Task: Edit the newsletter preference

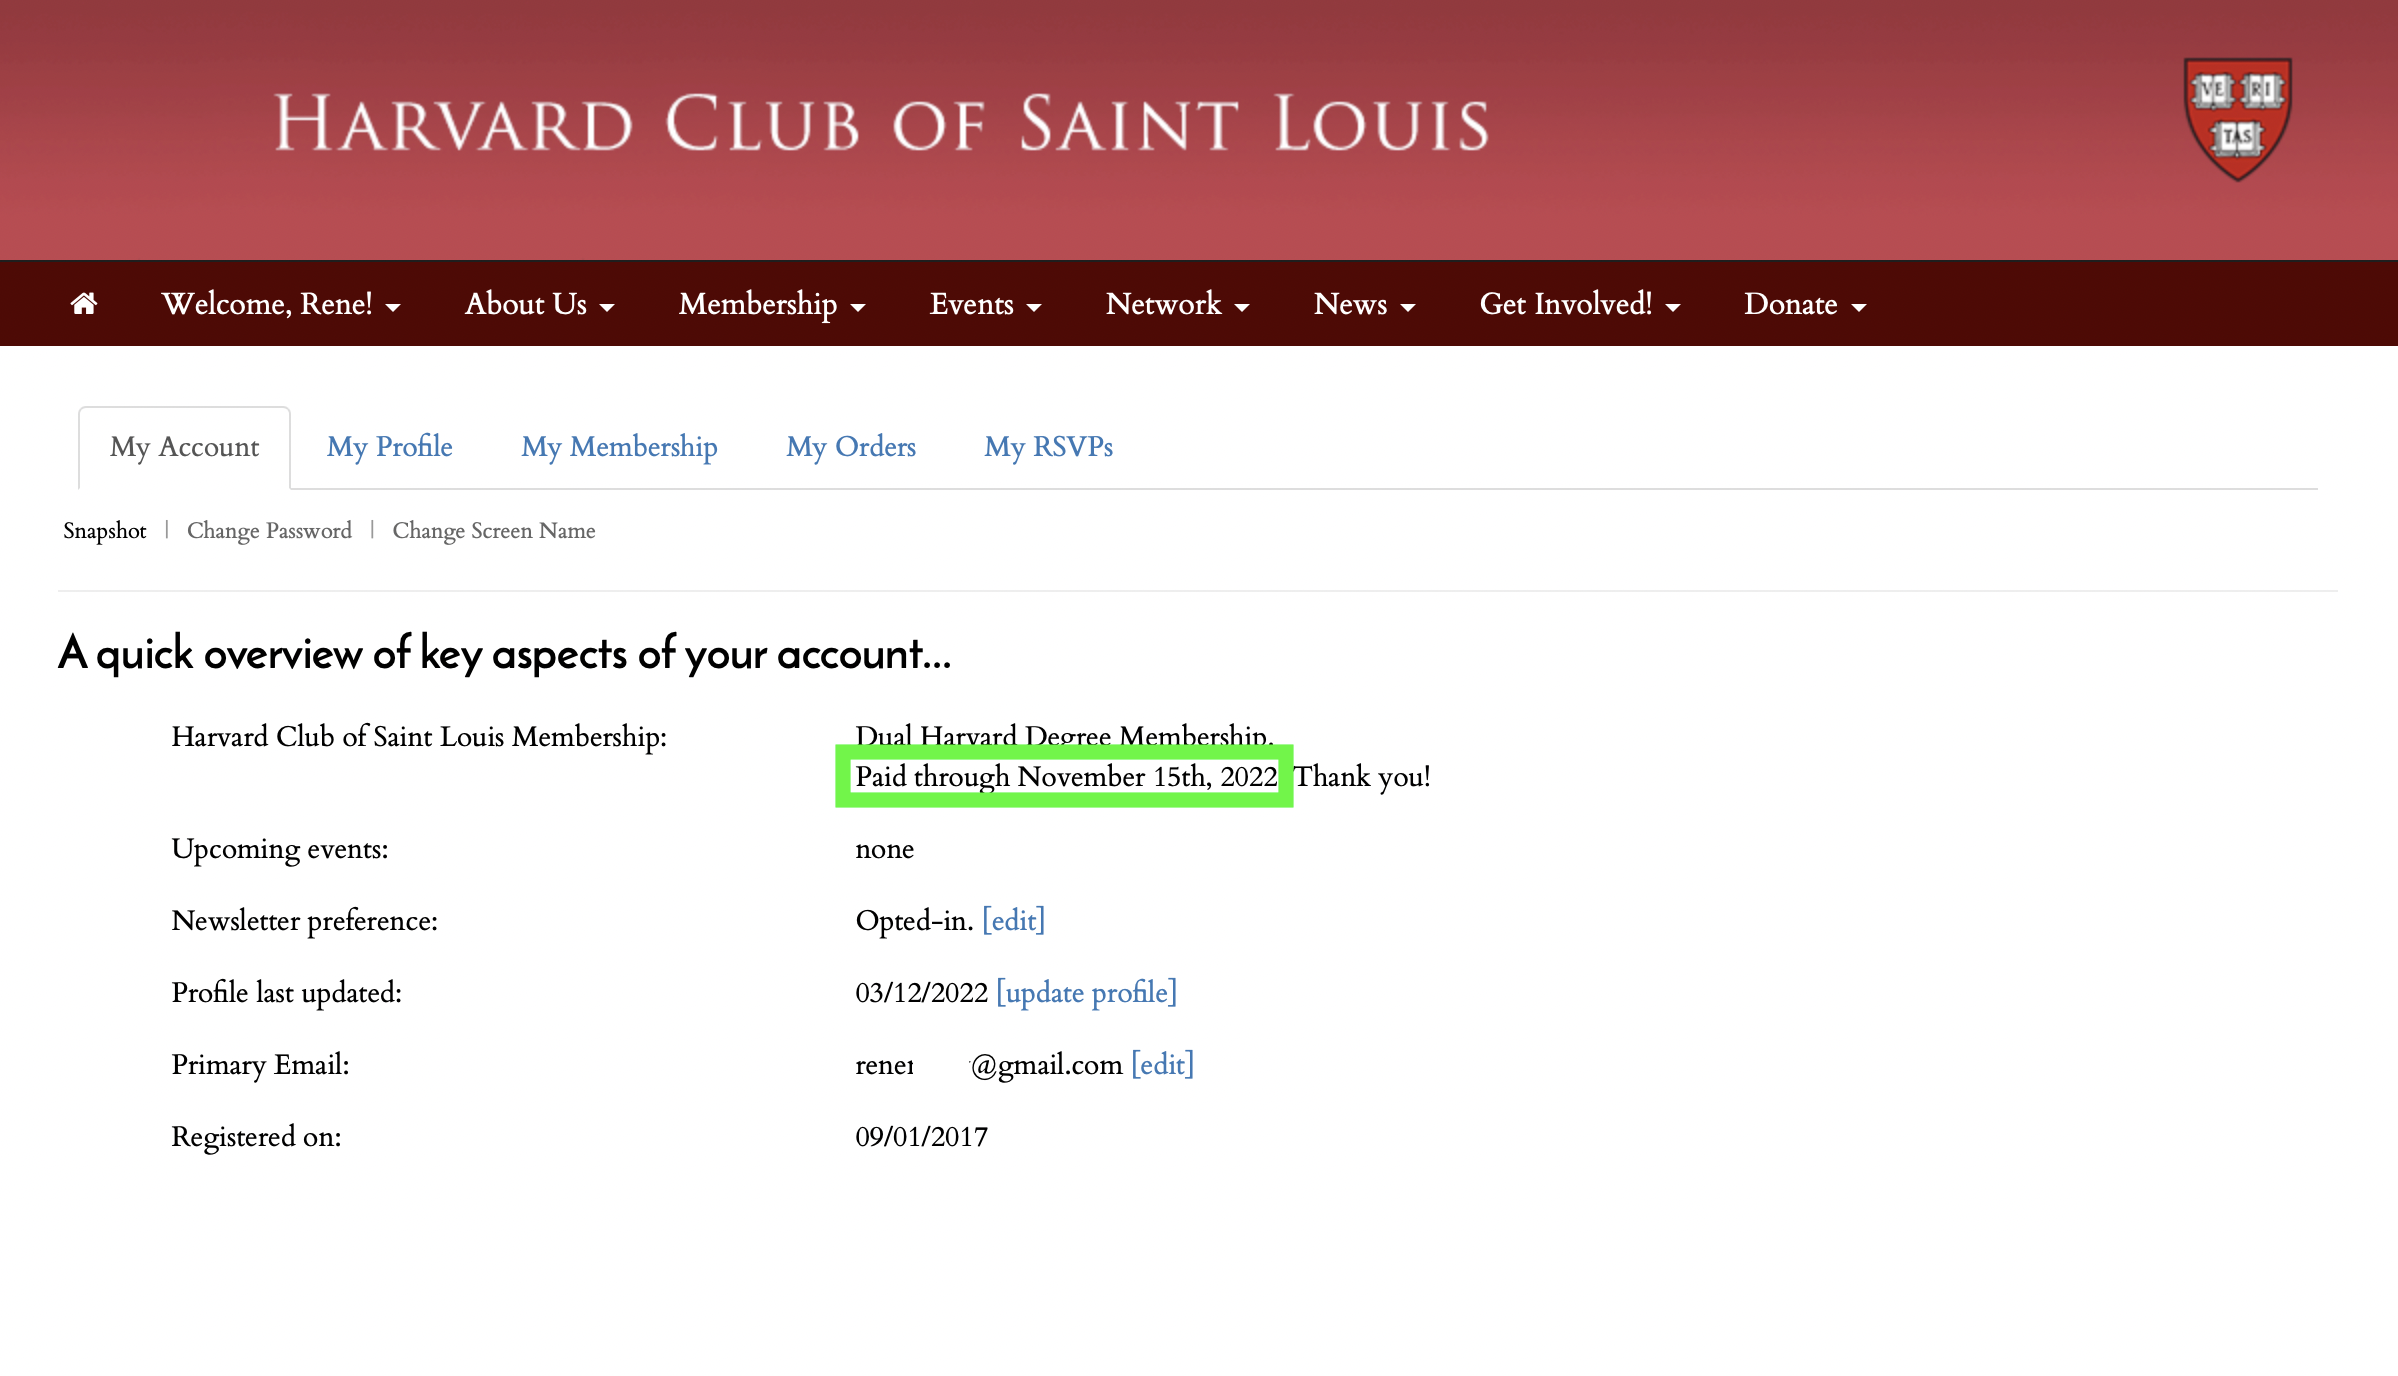Action: tap(1014, 920)
